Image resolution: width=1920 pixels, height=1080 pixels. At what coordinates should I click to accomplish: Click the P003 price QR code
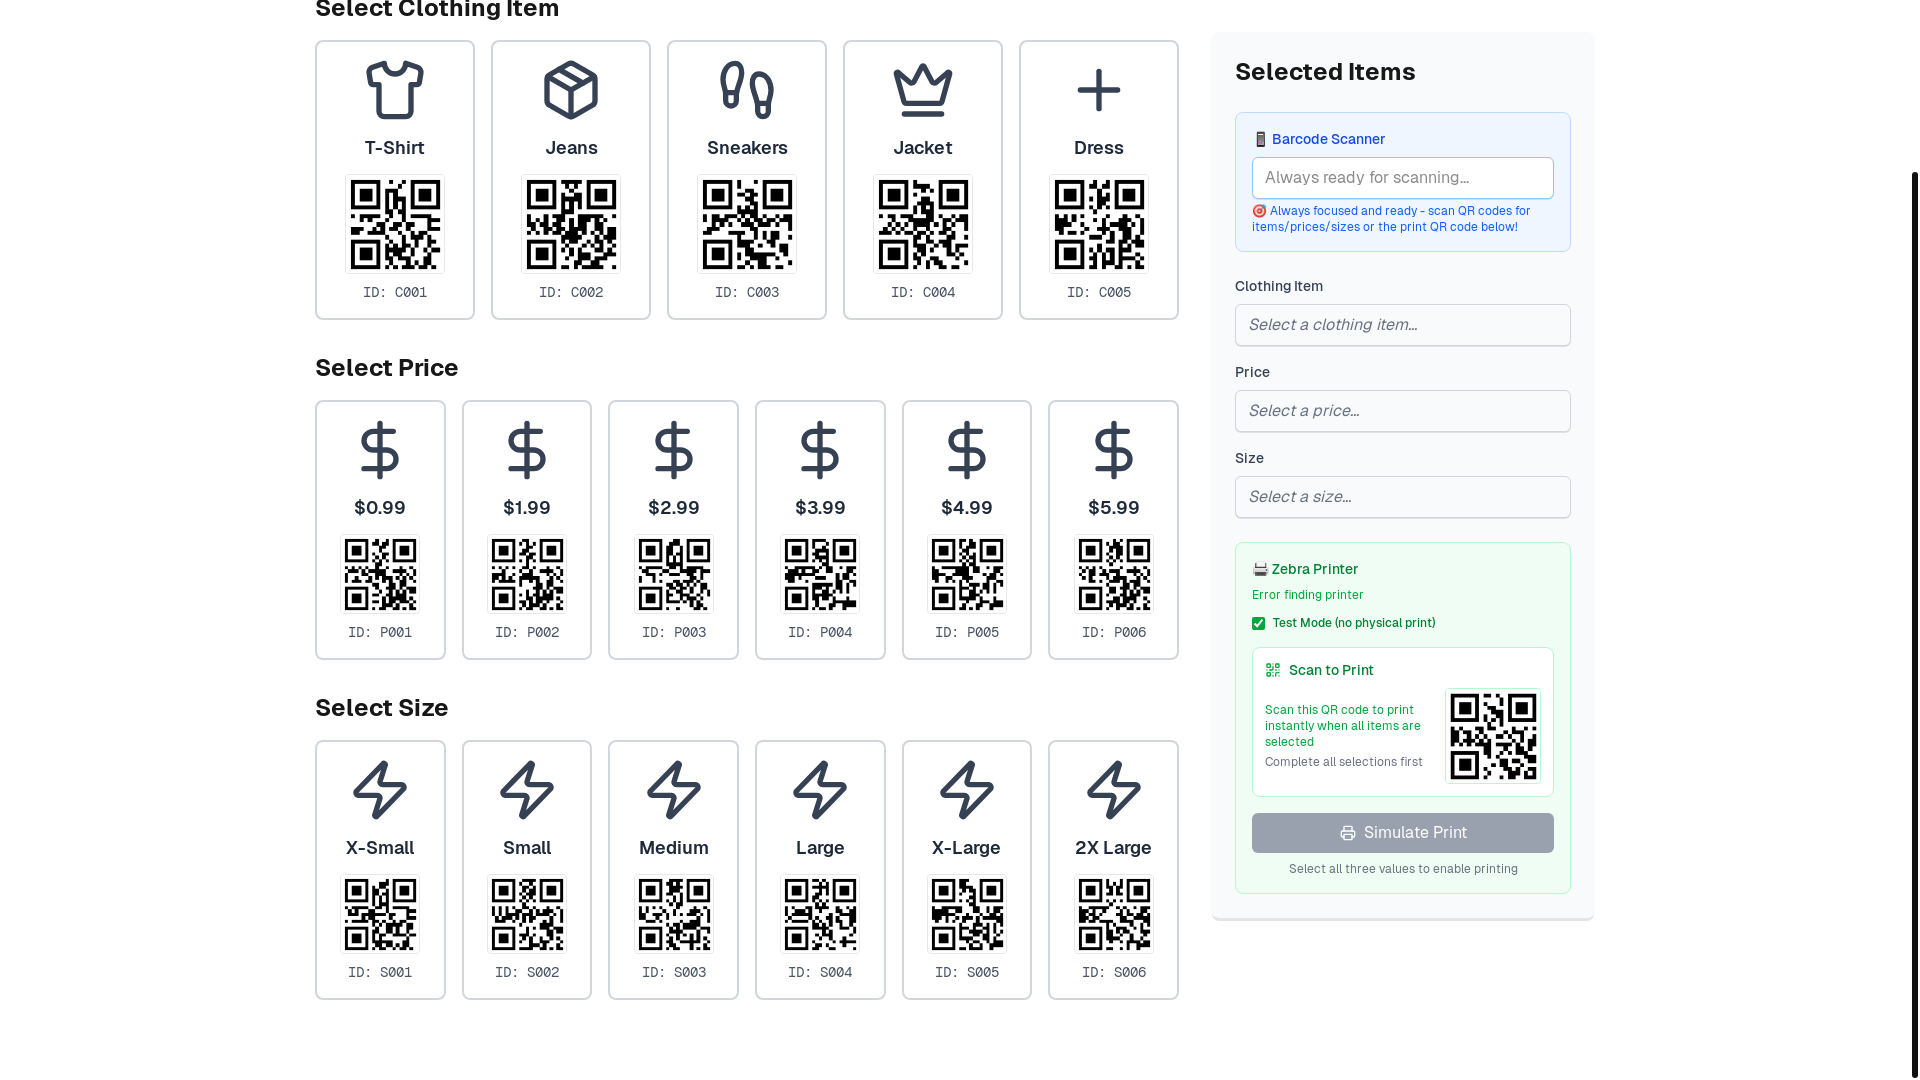click(674, 574)
